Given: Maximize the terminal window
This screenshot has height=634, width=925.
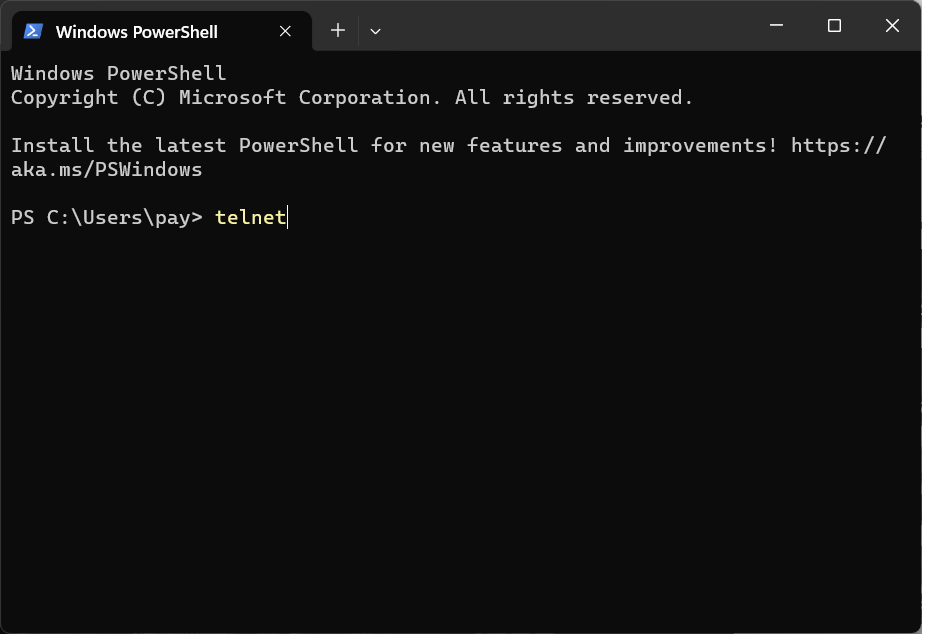Looking at the screenshot, I should coord(834,26).
